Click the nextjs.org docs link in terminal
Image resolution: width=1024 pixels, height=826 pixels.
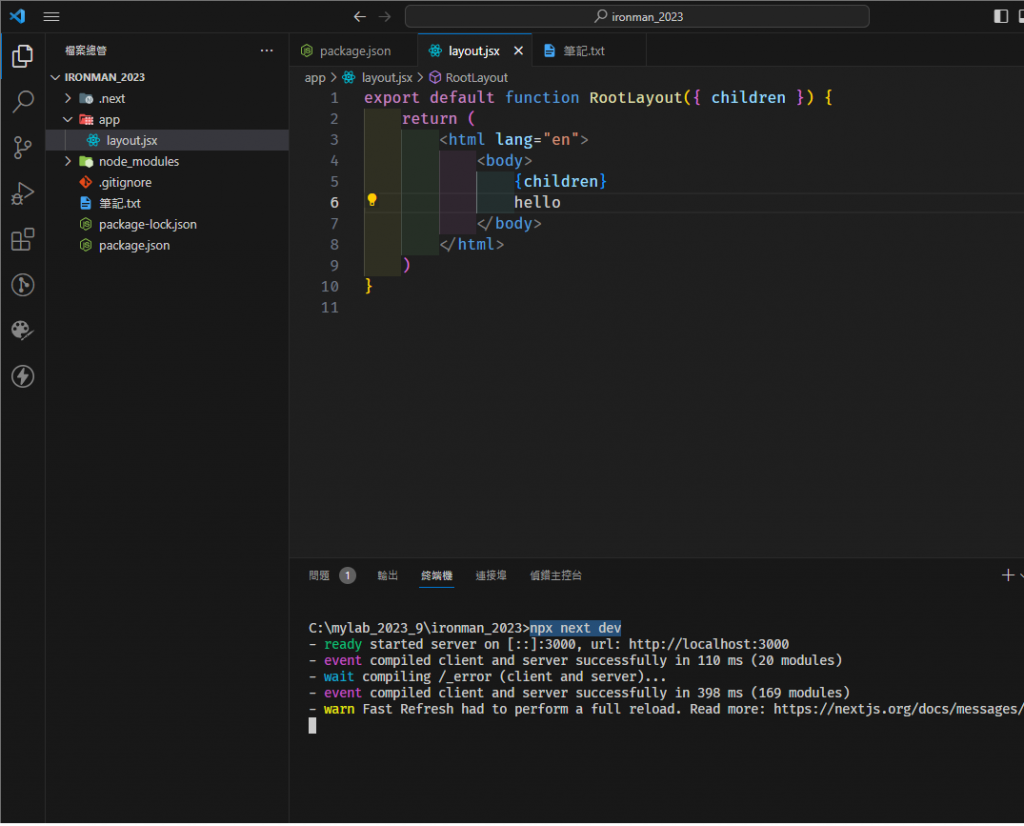(x=898, y=710)
